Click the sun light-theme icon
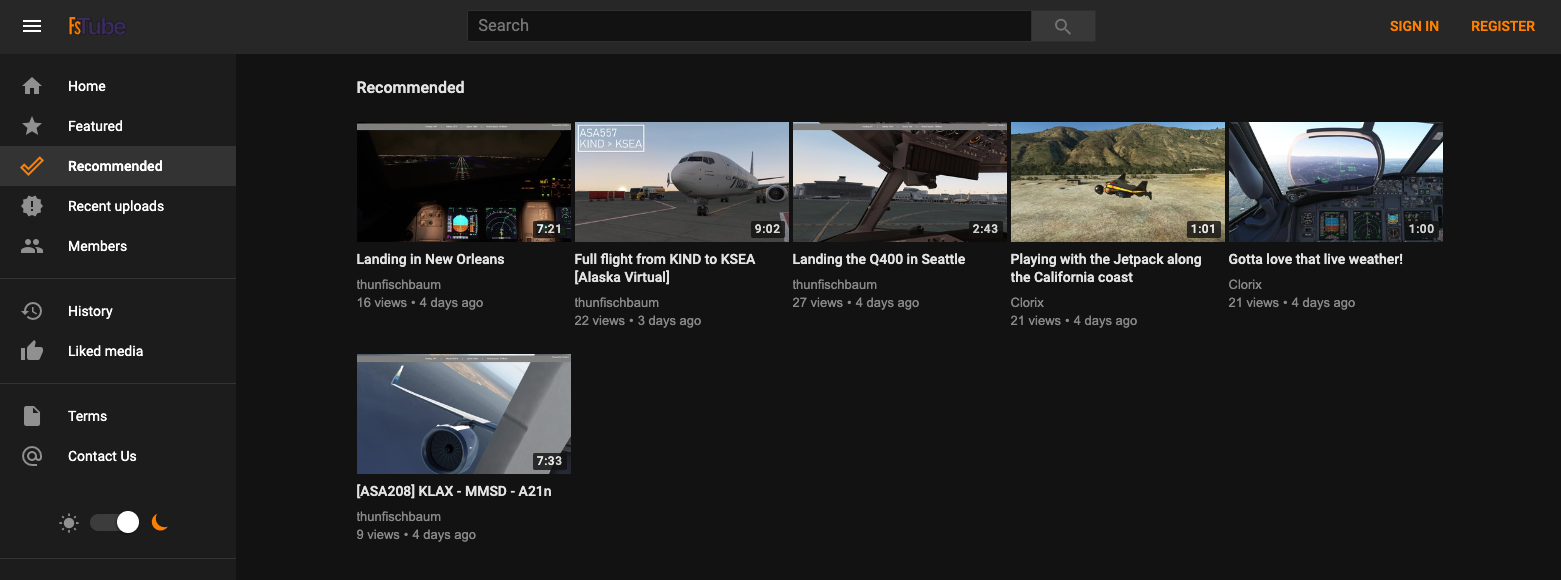Image resolution: width=1561 pixels, height=580 pixels. (x=69, y=522)
